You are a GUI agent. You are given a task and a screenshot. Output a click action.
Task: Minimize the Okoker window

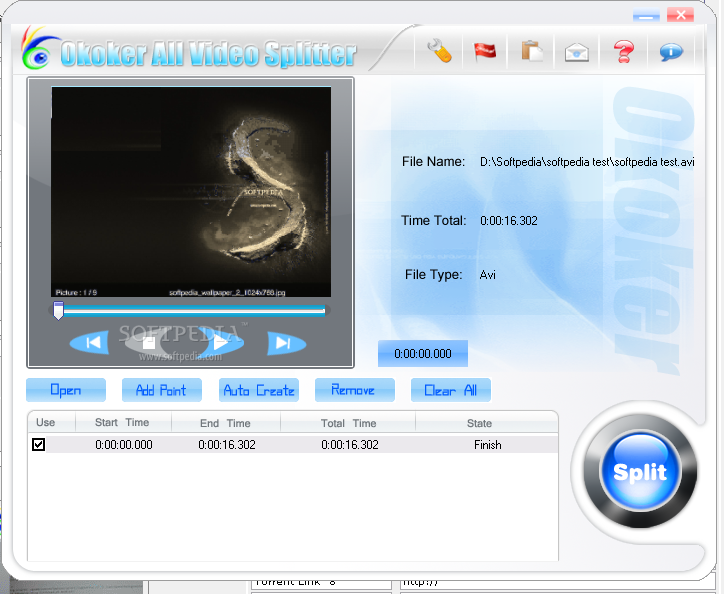646,15
